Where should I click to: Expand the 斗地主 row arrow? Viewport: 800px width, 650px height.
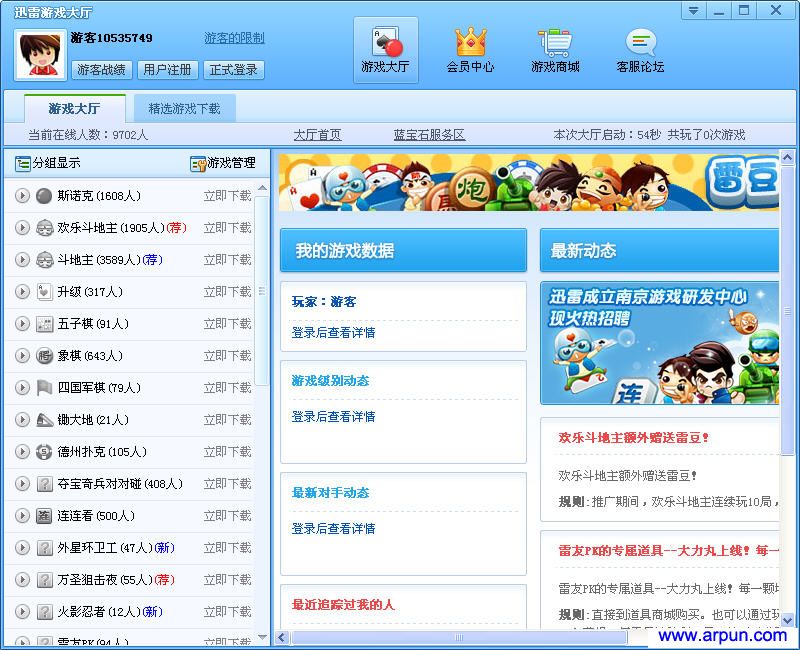tap(22, 260)
